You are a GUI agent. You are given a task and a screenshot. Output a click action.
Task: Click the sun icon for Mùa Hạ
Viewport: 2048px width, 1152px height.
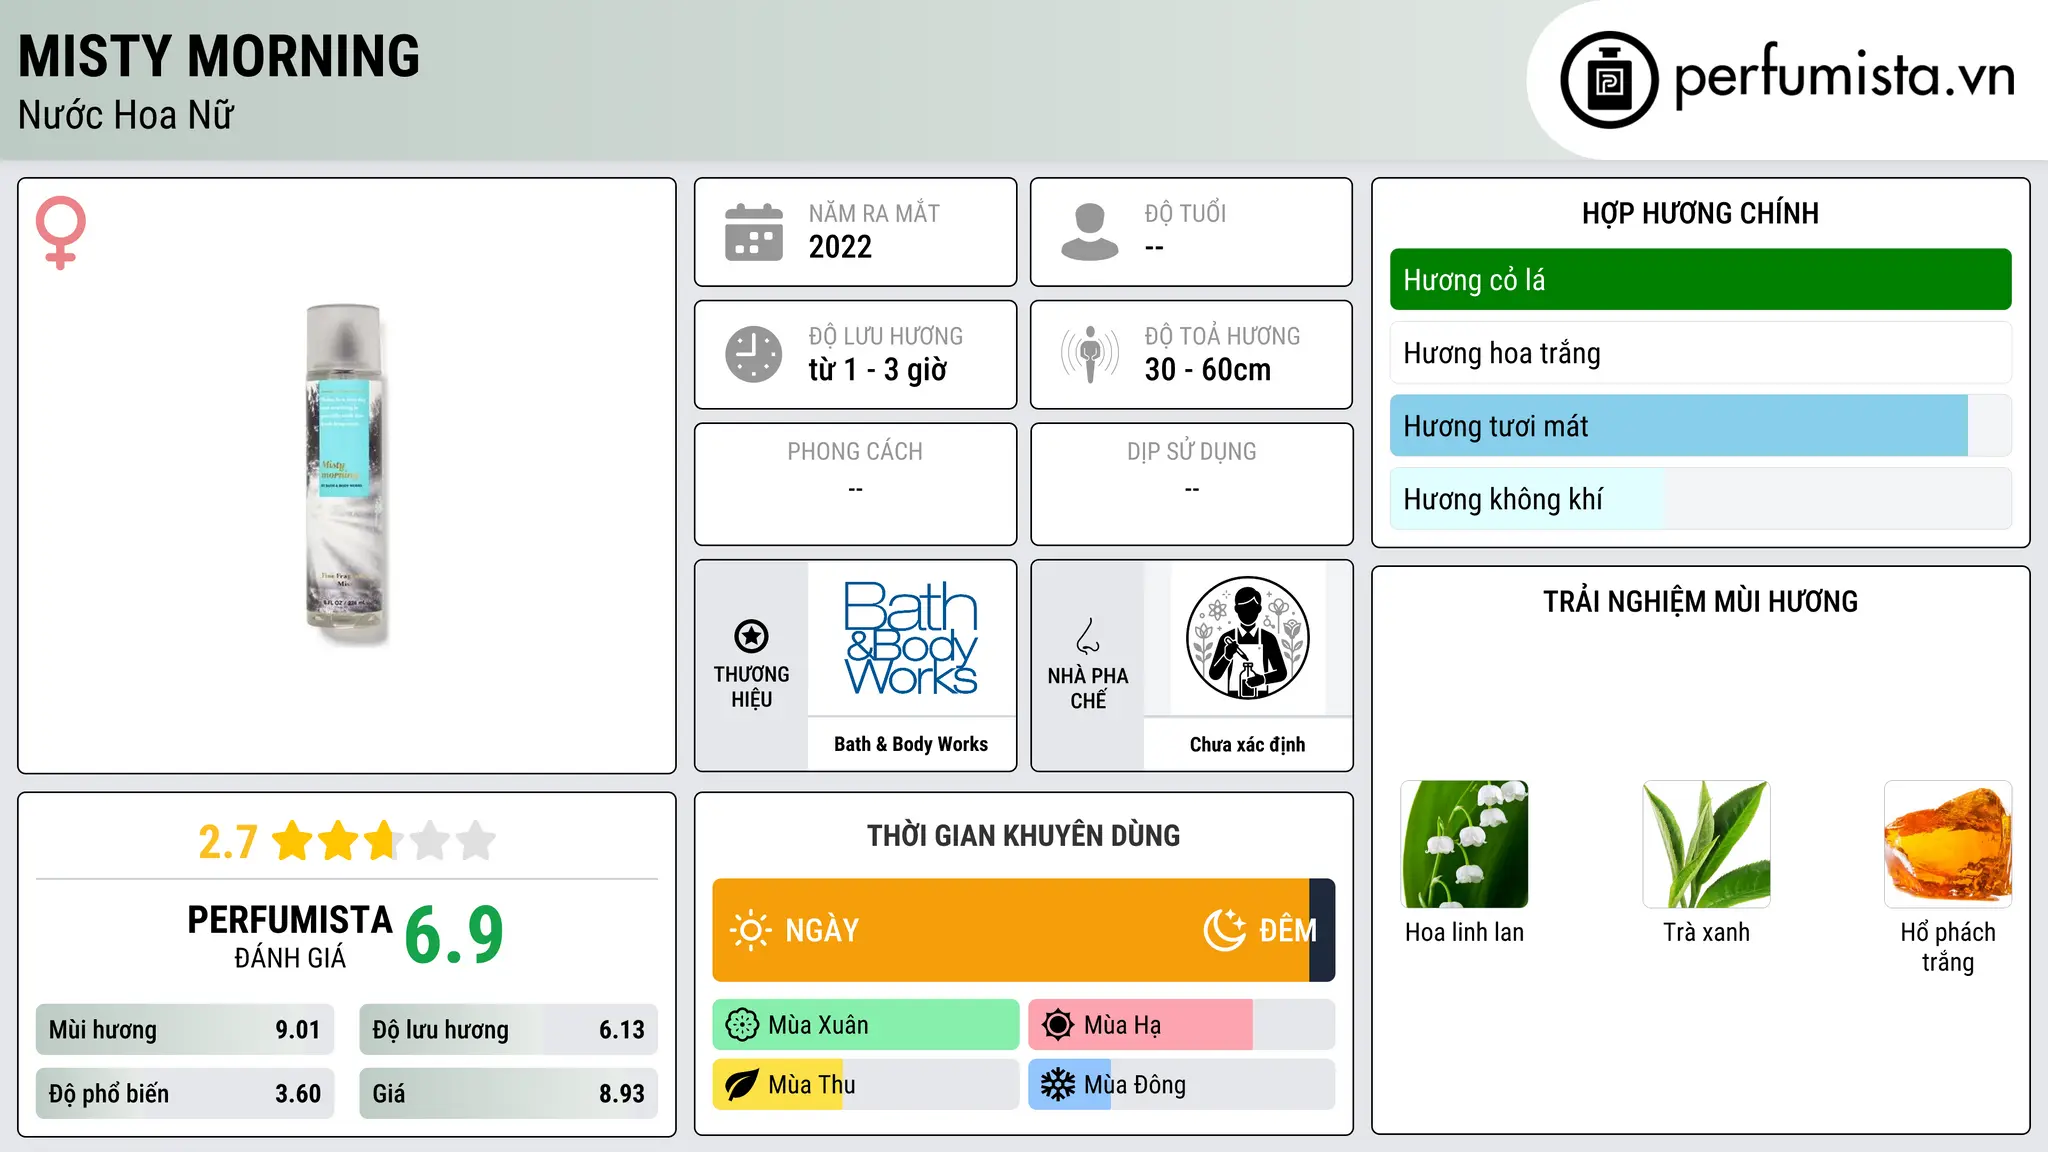coord(1058,1025)
